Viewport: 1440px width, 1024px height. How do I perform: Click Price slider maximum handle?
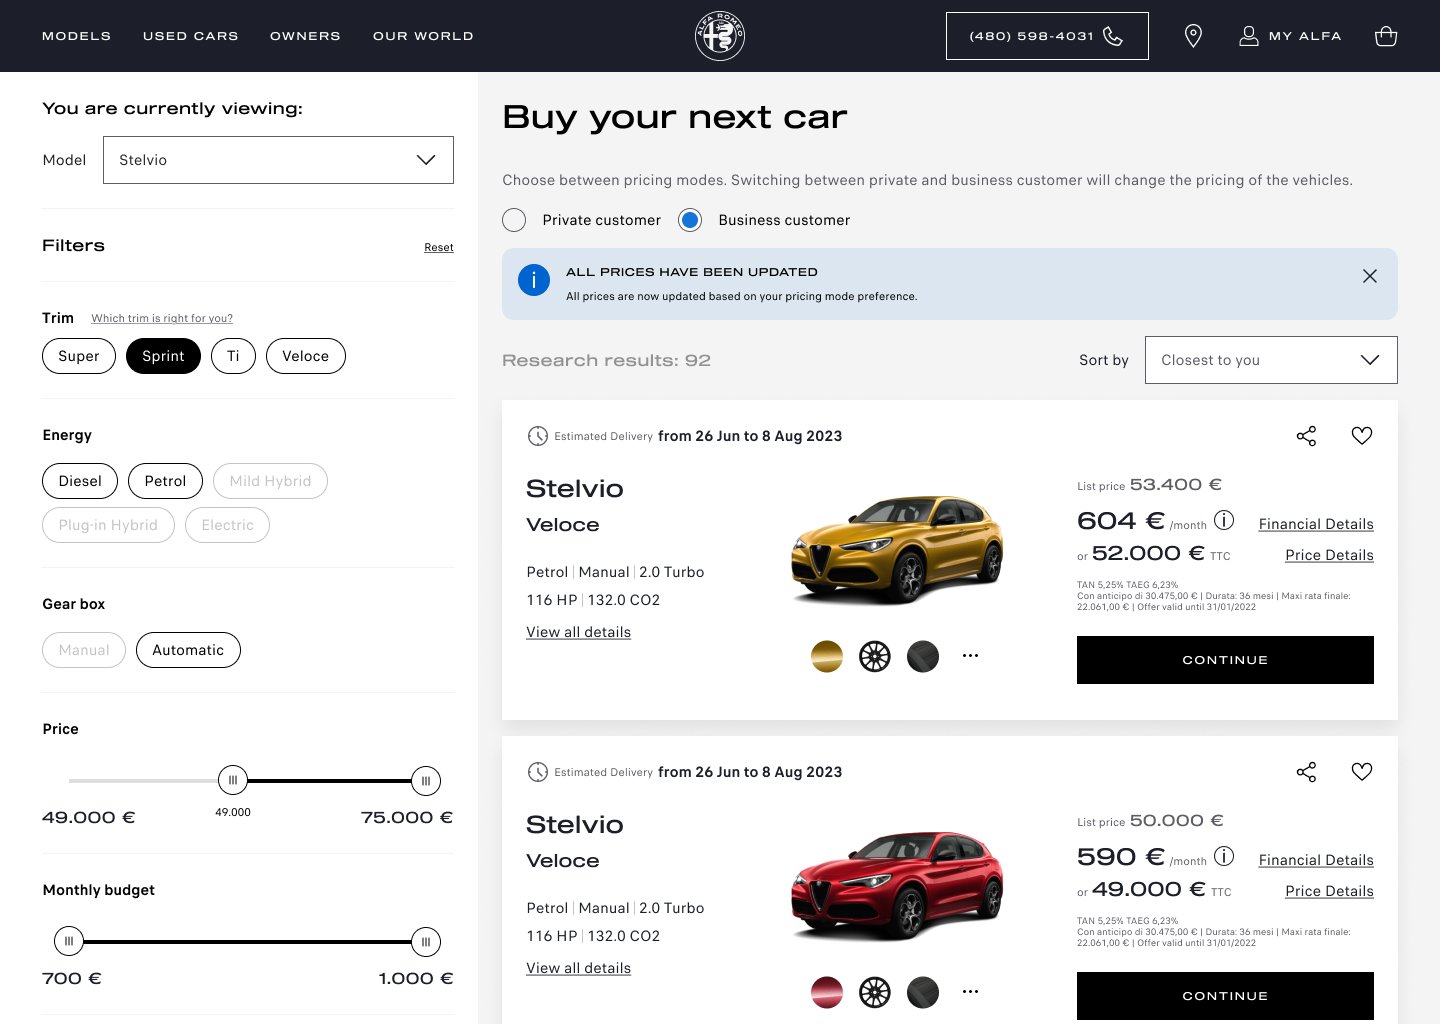pyautogui.click(x=426, y=781)
